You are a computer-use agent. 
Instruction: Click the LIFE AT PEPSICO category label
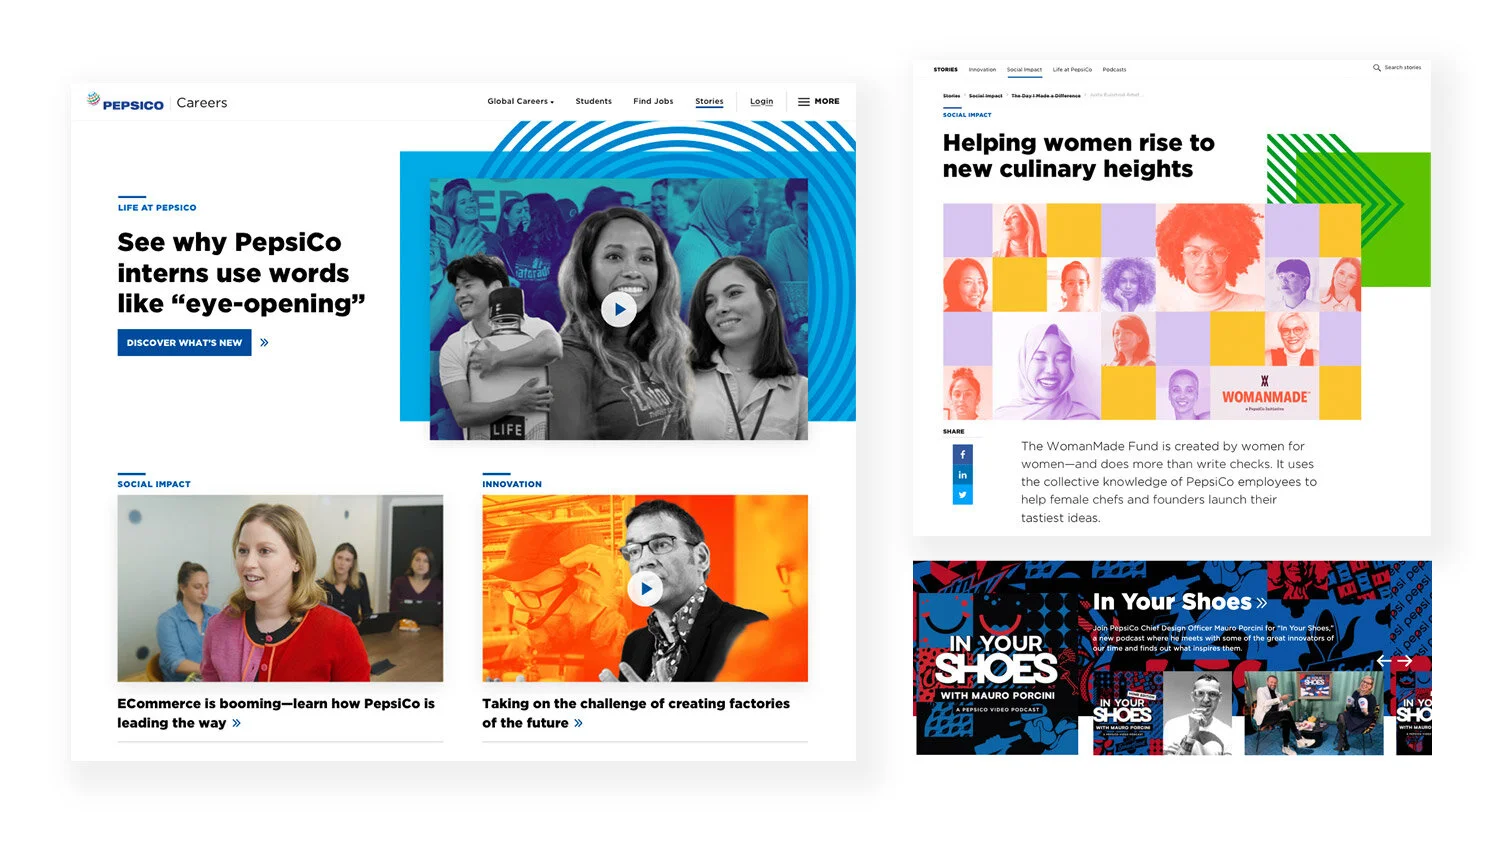click(157, 208)
